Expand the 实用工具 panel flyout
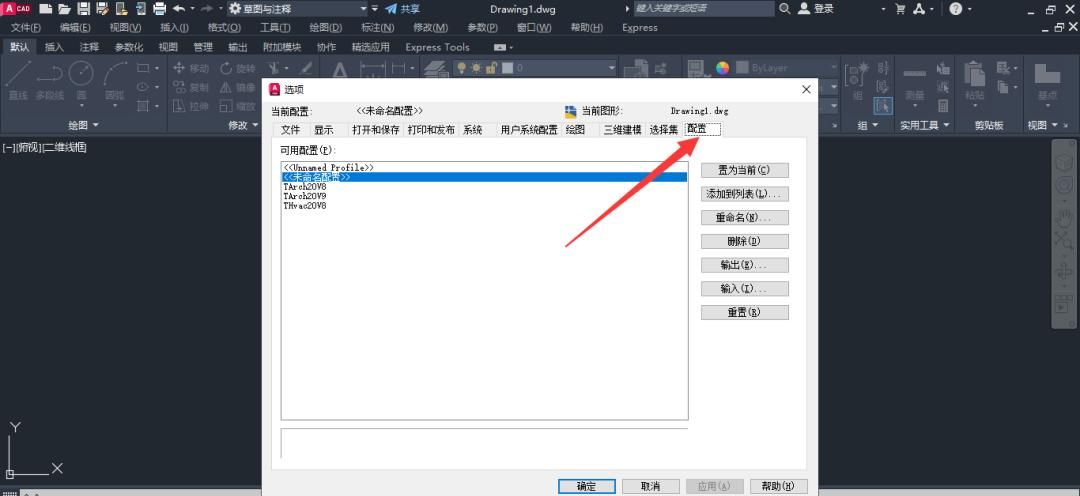Image resolution: width=1080 pixels, height=496 pixels. 925,125
